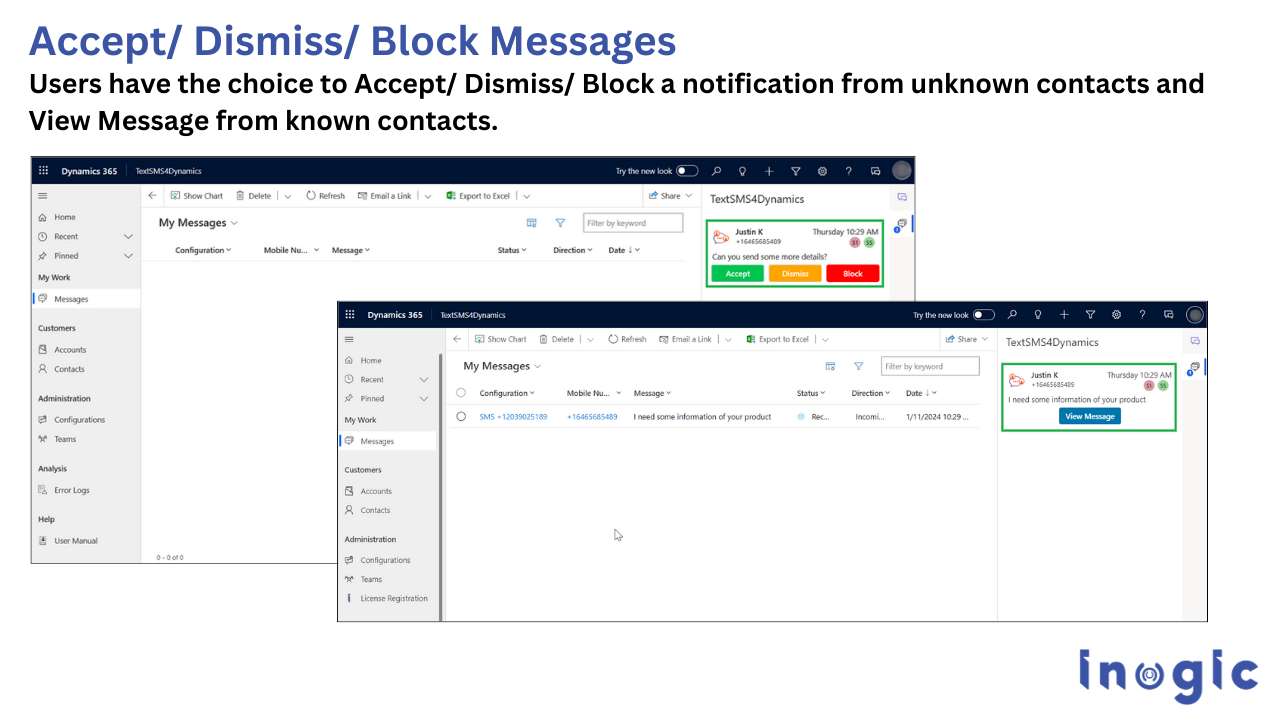Expand Pinned chevron in back window sidebar
The height and width of the screenshot is (720, 1280).
tap(128, 256)
